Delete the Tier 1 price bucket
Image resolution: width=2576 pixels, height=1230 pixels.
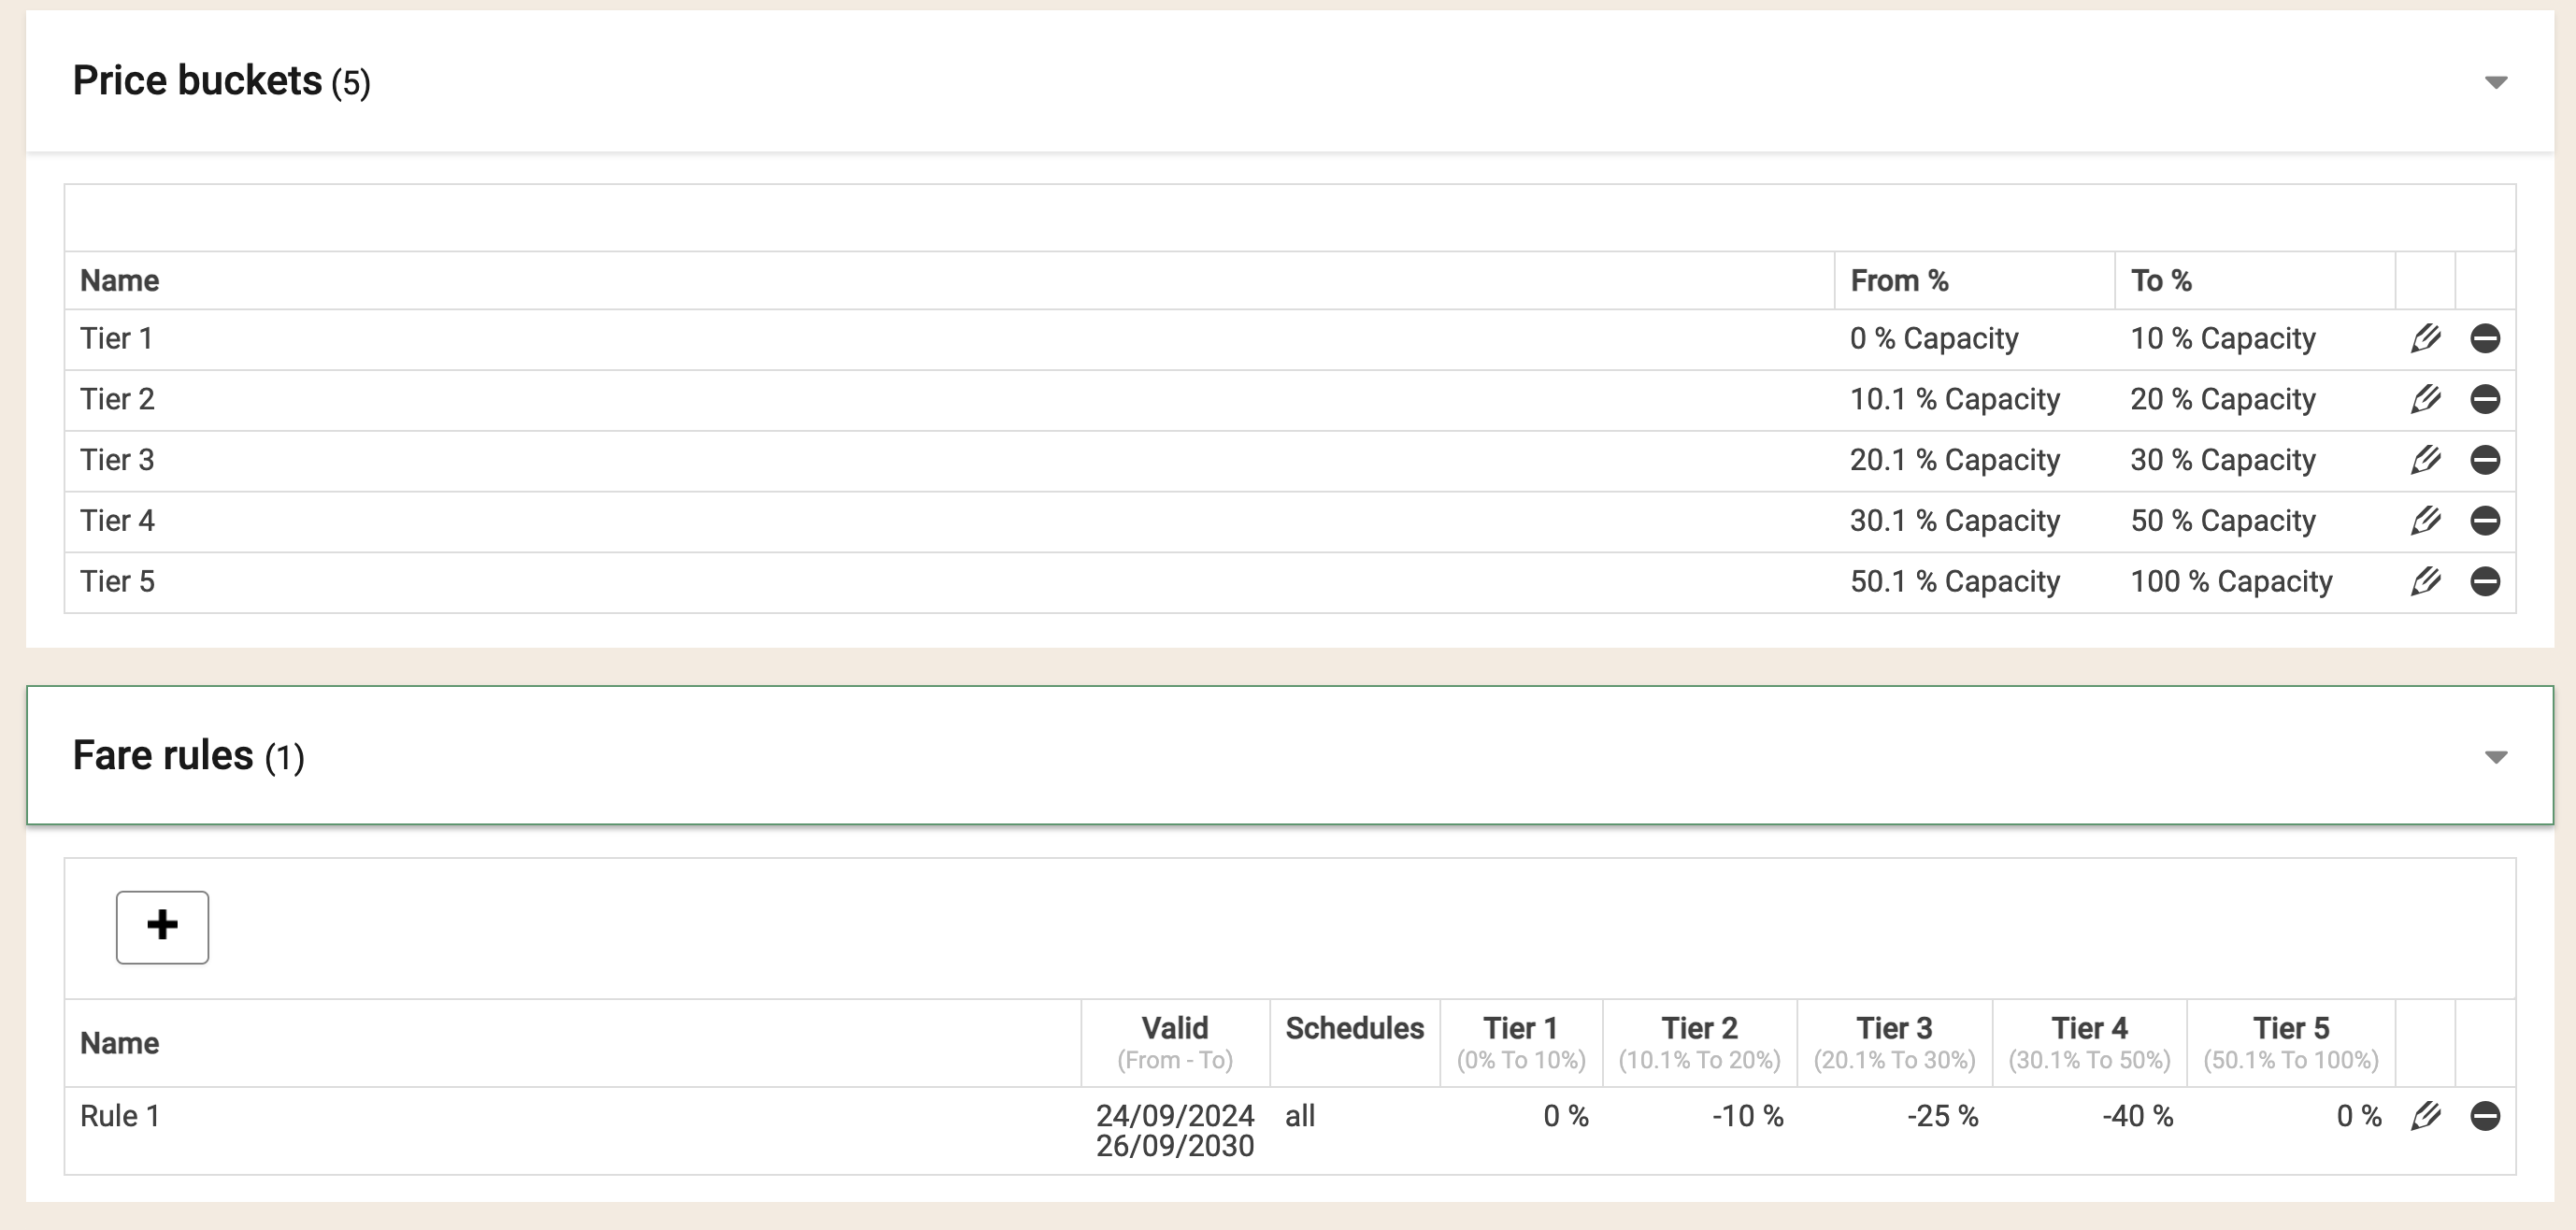click(2485, 339)
